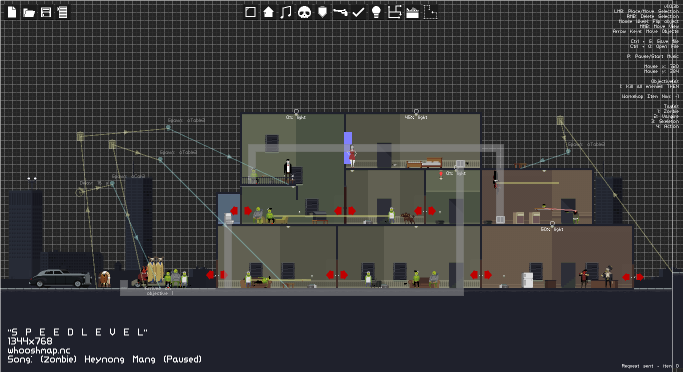
Task: Open the clapperboard cutscene tool
Action: coord(412,13)
